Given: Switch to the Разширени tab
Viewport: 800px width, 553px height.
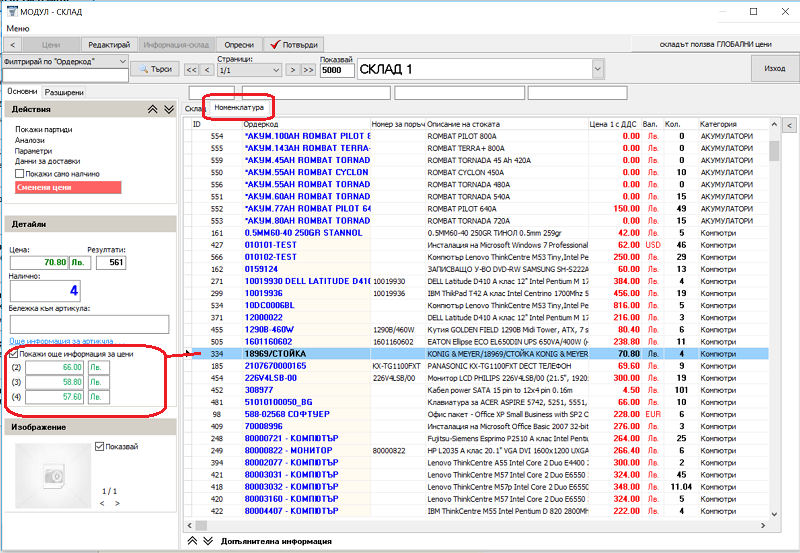Looking at the screenshot, I should click(64, 92).
